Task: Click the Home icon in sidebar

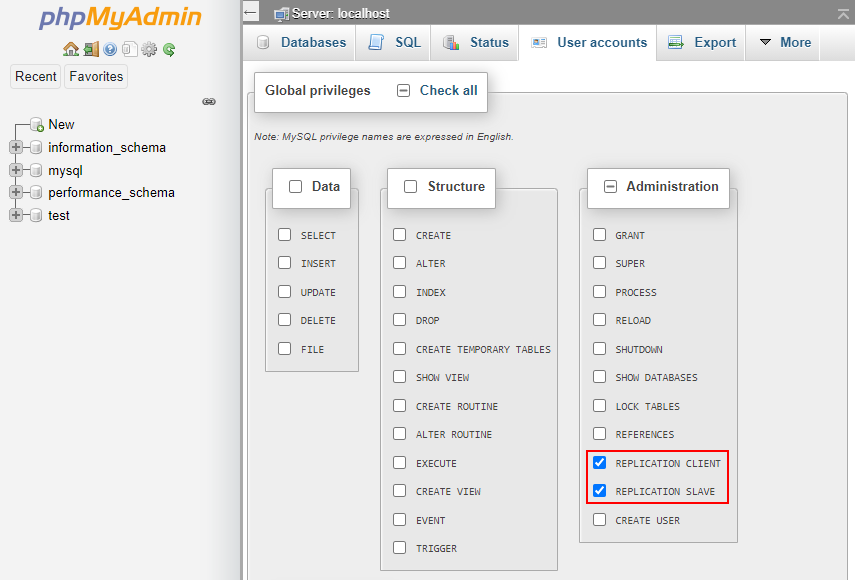Action: pos(71,50)
